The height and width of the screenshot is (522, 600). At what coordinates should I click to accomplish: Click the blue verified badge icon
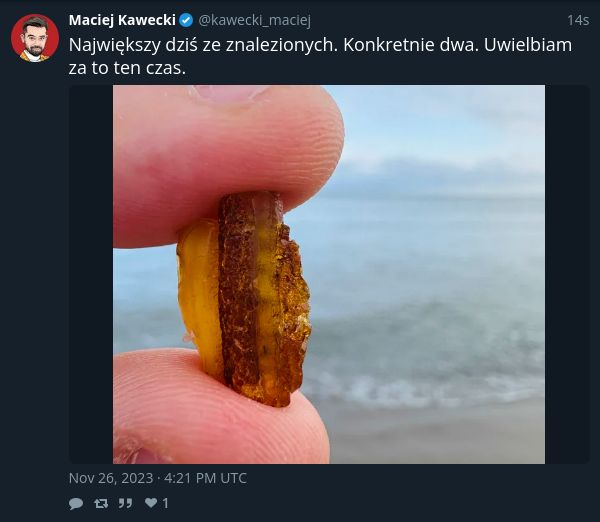186,20
